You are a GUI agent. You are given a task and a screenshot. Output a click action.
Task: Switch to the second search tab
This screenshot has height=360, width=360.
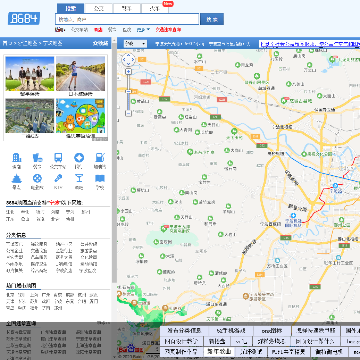(99, 8)
